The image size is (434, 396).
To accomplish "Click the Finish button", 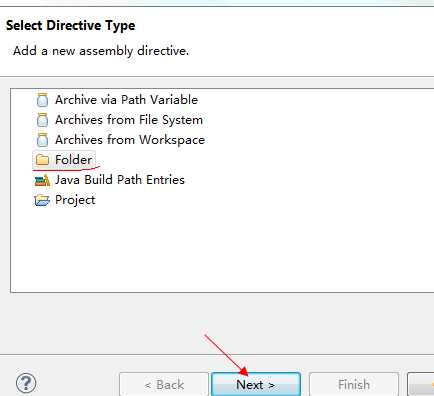I will (x=354, y=384).
